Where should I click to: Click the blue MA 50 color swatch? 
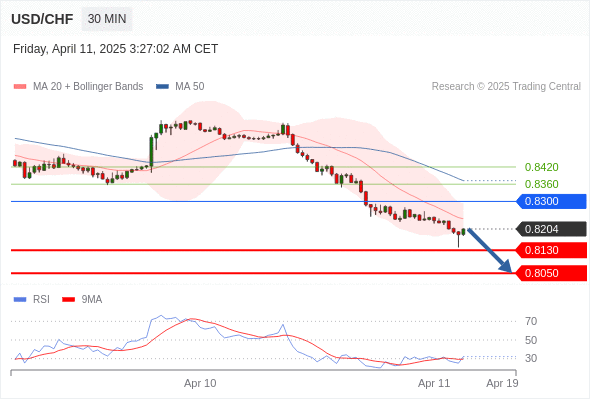pyautogui.click(x=162, y=87)
